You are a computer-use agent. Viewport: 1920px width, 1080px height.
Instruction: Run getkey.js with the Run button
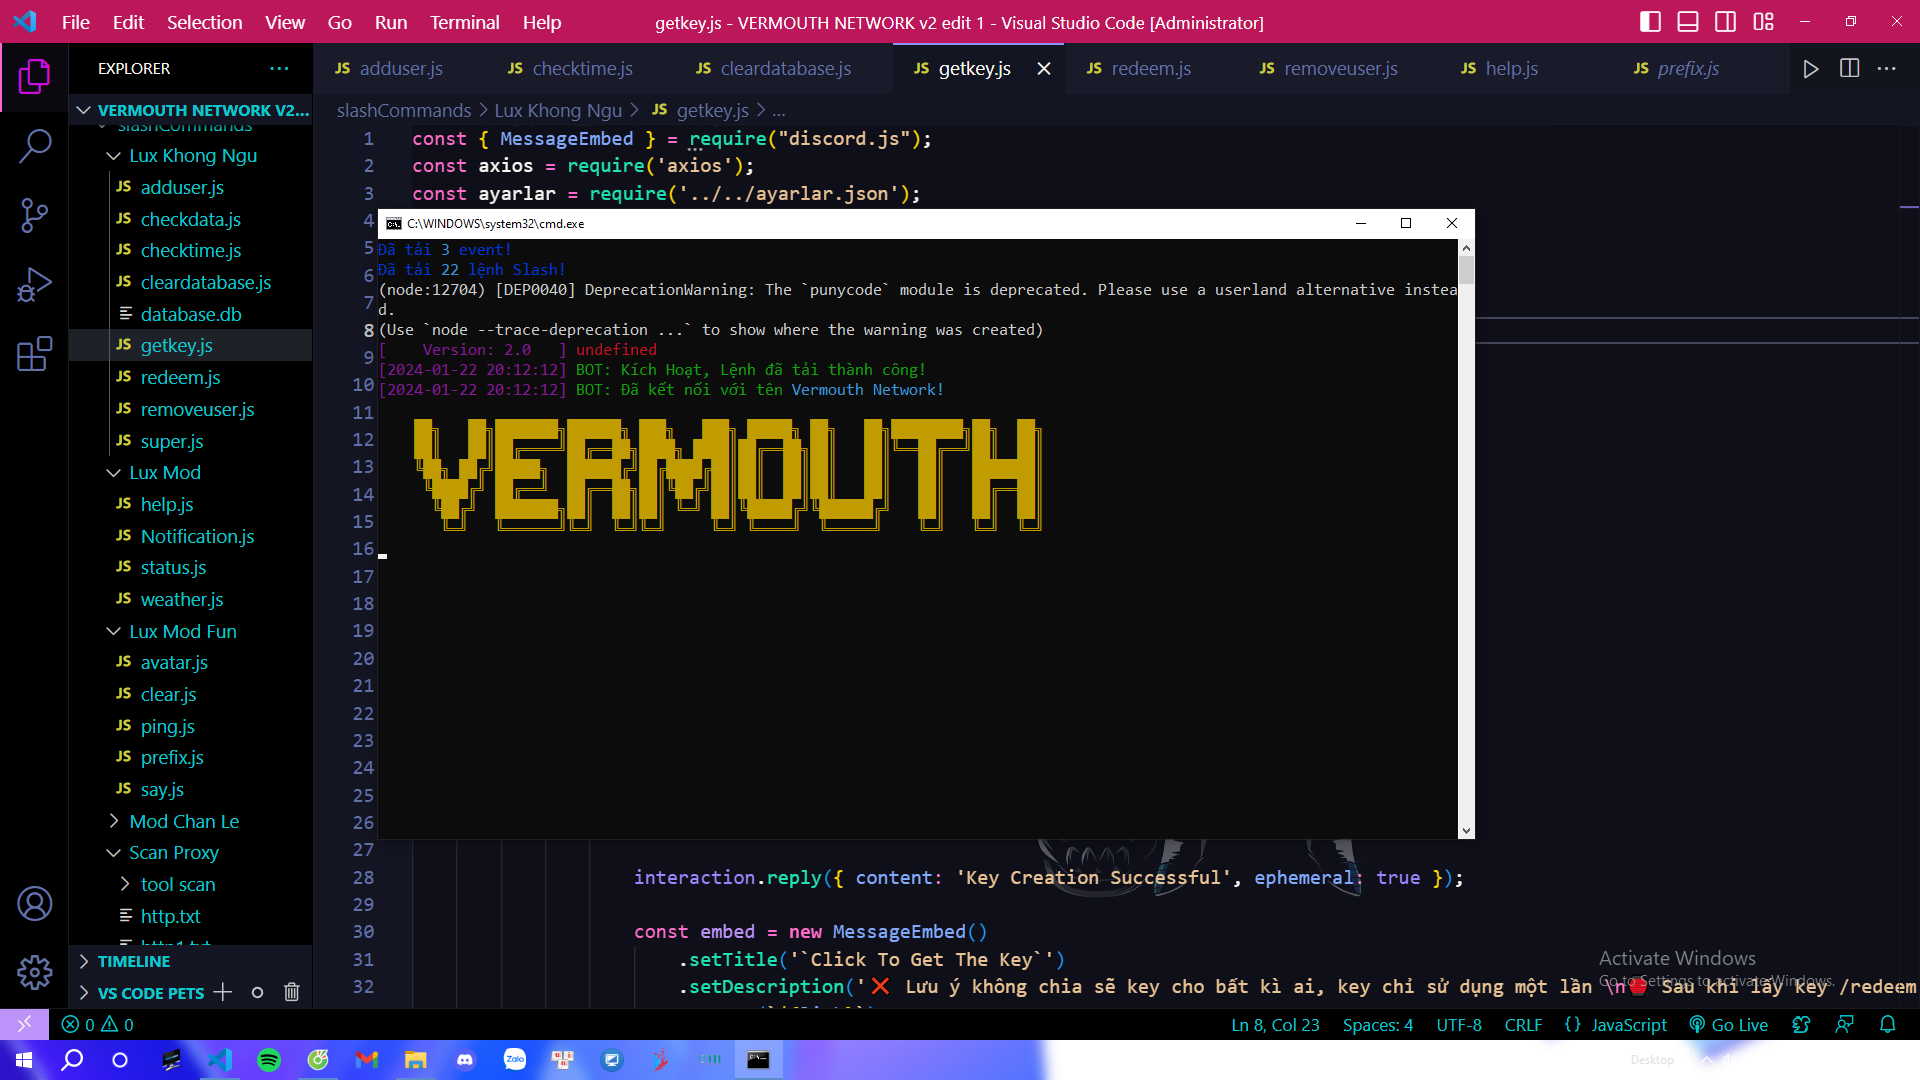pyautogui.click(x=1811, y=69)
